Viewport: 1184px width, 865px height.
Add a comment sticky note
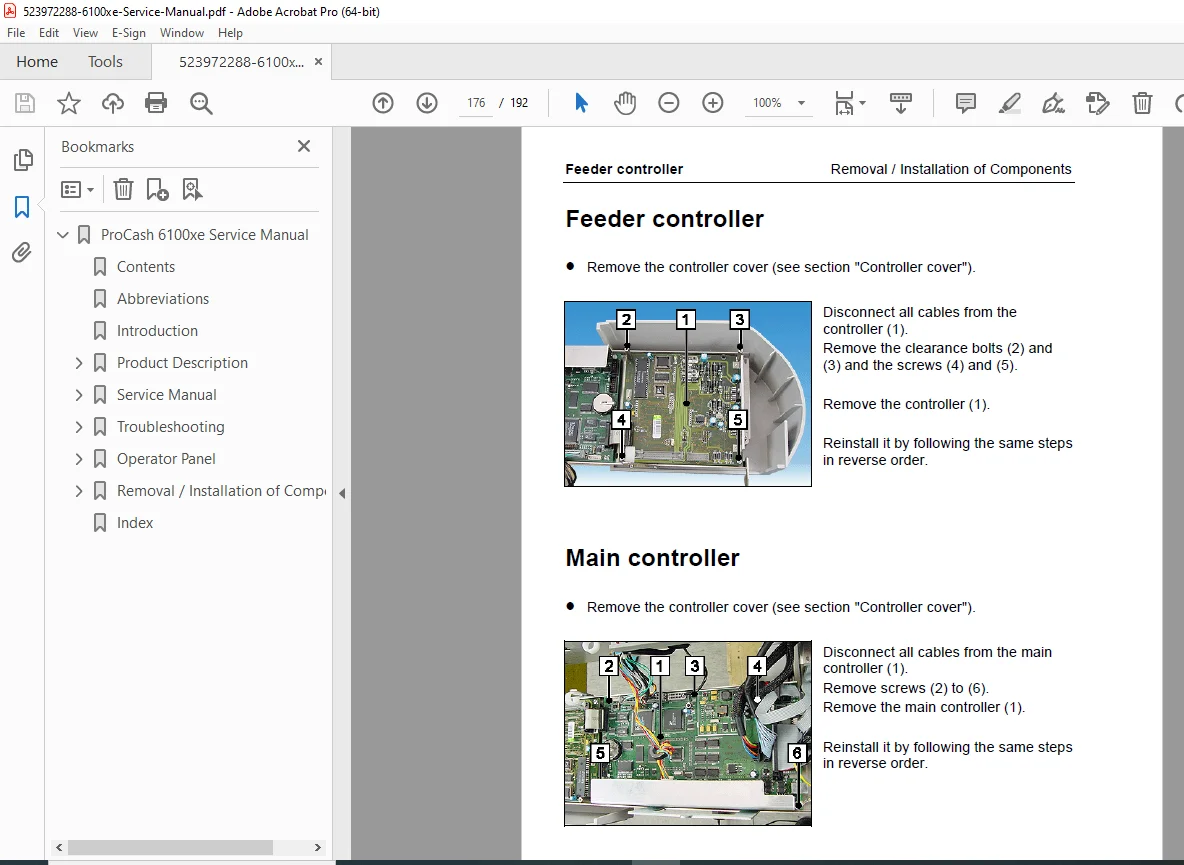point(965,103)
